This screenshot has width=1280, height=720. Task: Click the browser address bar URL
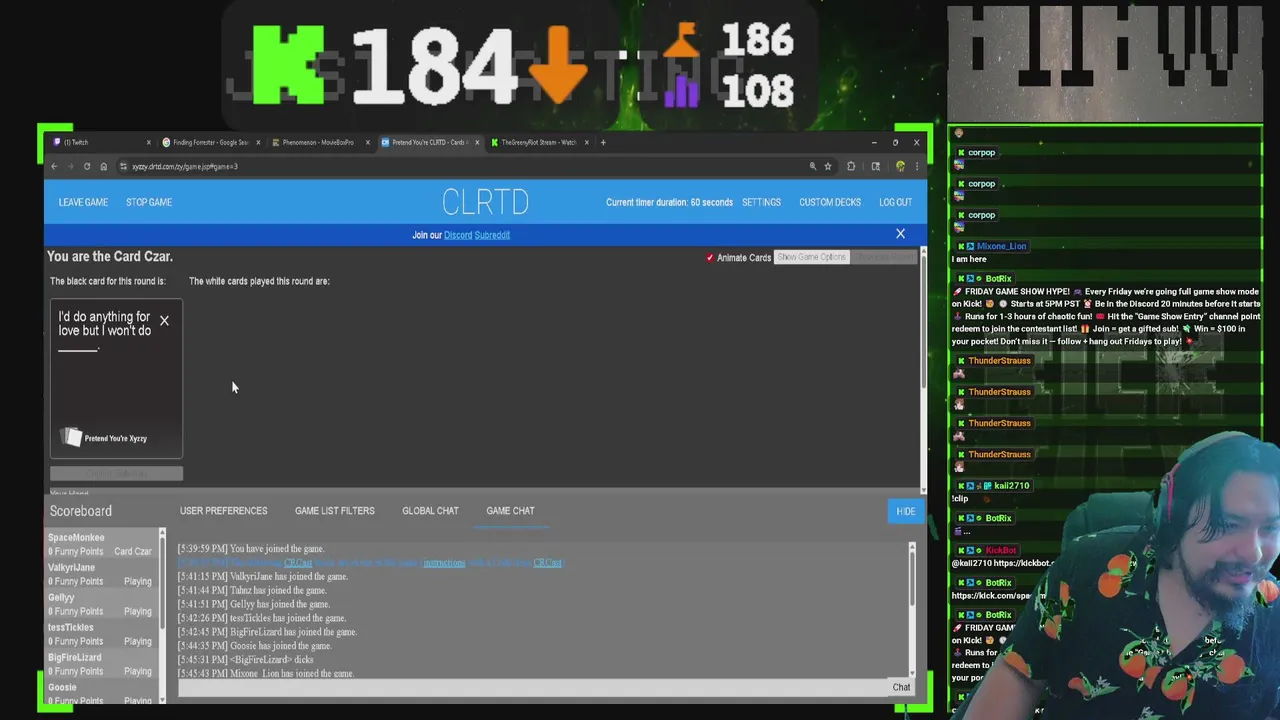click(185, 166)
